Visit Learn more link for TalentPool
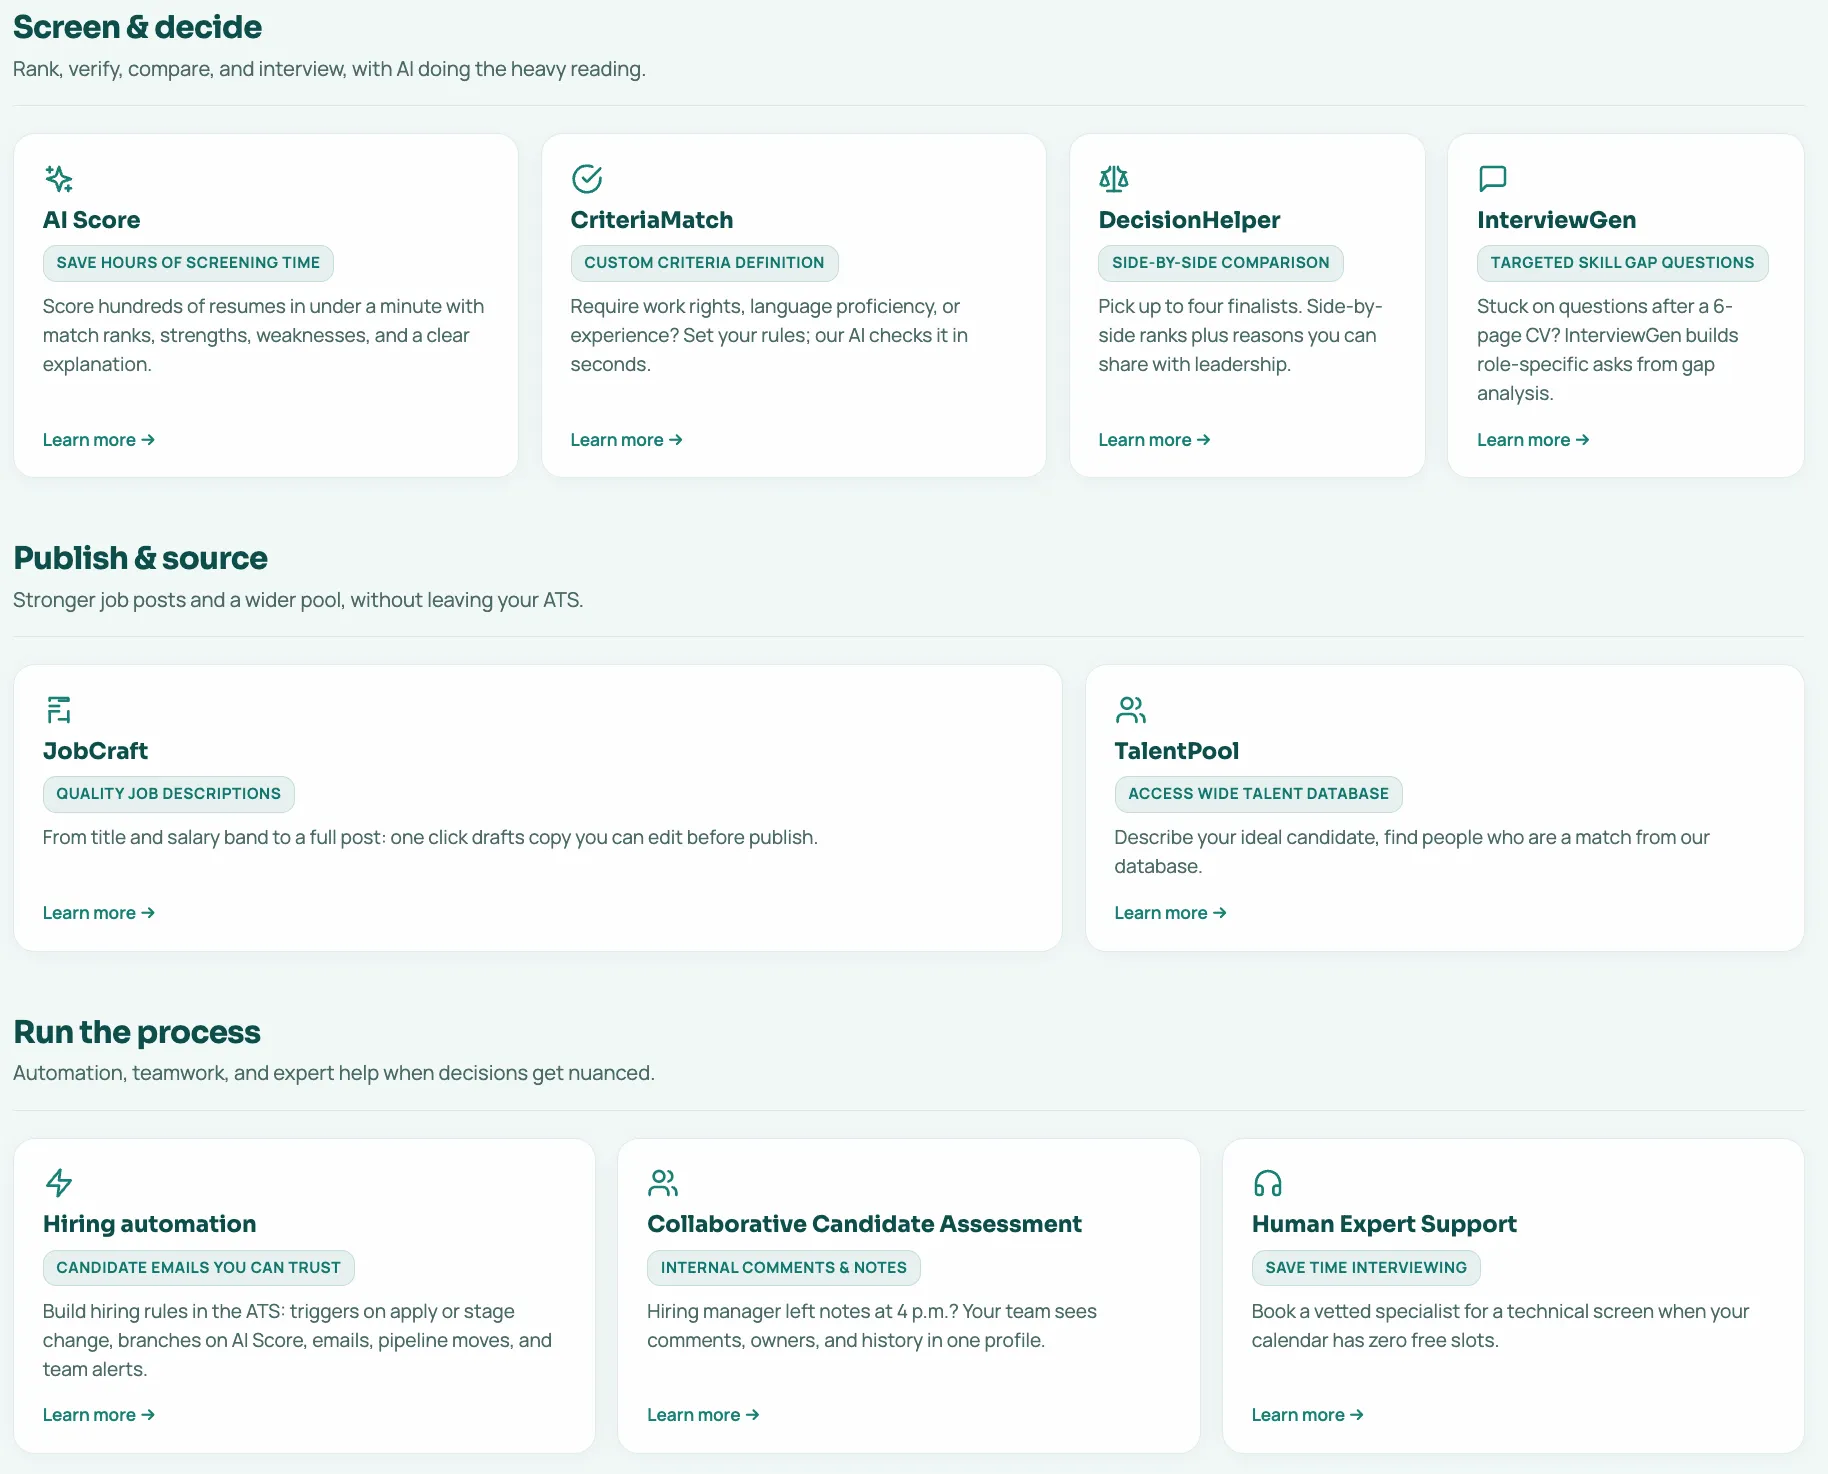The height and width of the screenshot is (1474, 1828). [1171, 913]
